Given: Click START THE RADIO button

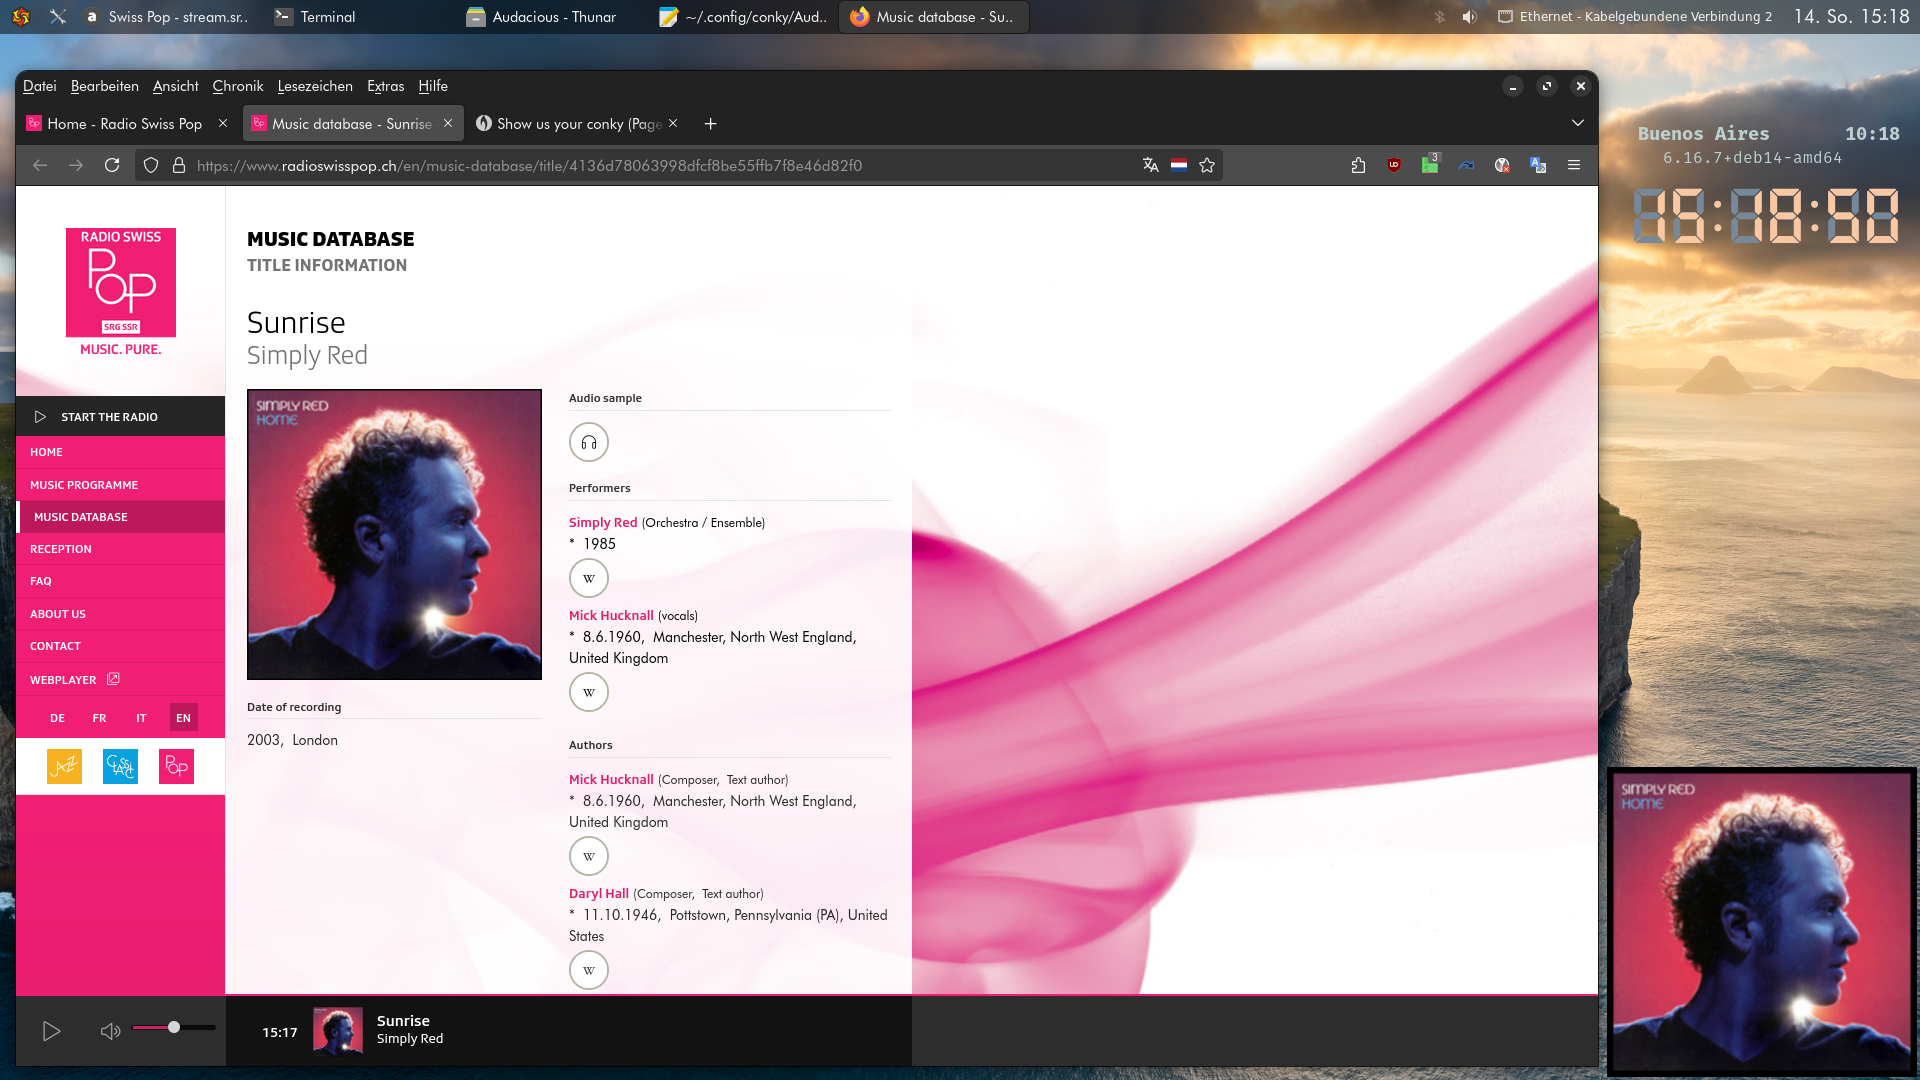Looking at the screenshot, I should coord(109,417).
